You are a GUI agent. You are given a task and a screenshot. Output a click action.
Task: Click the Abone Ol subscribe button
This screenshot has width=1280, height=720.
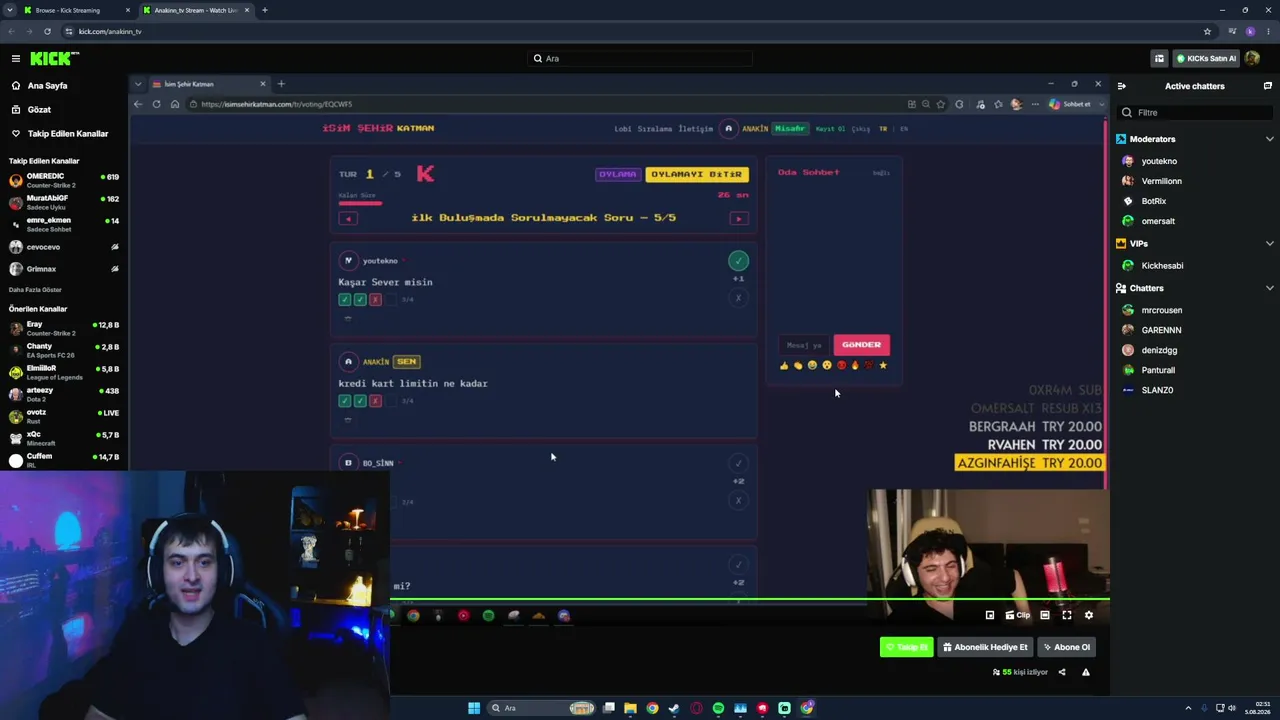(1066, 647)
